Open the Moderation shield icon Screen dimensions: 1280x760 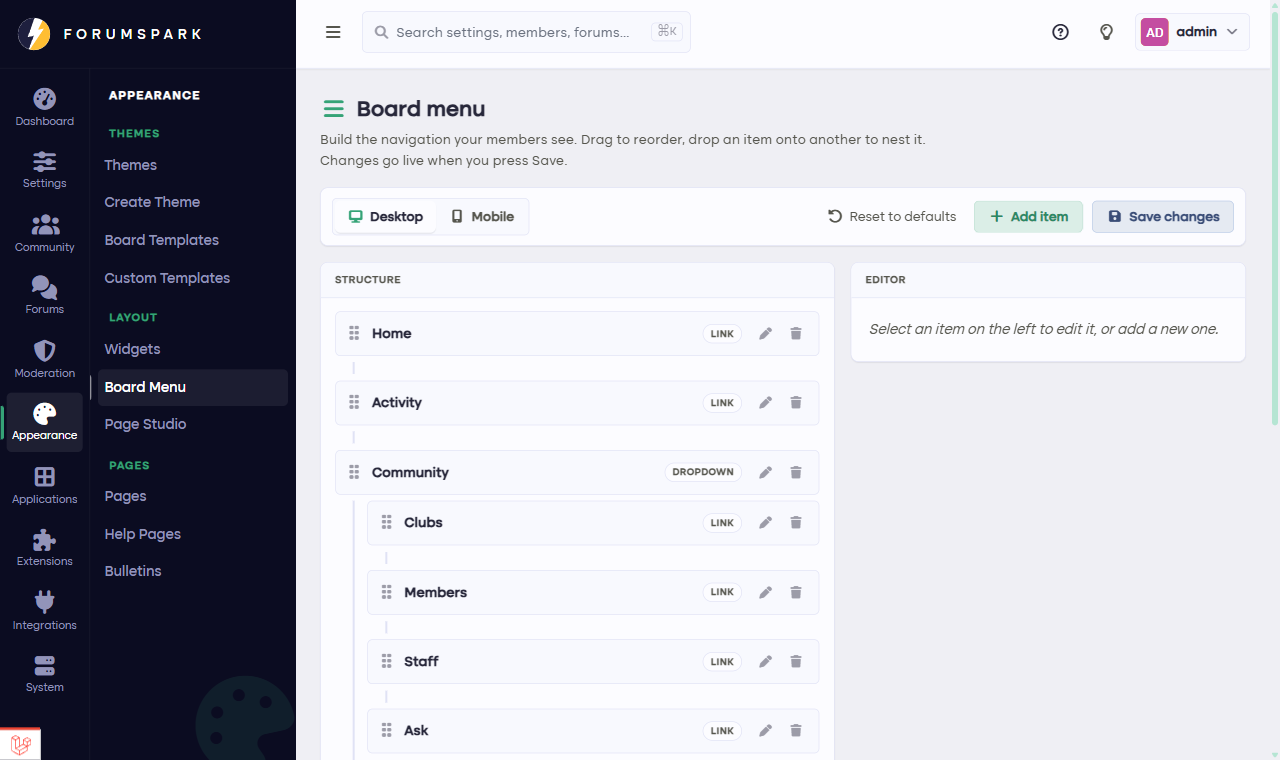(x=45, y=351)
